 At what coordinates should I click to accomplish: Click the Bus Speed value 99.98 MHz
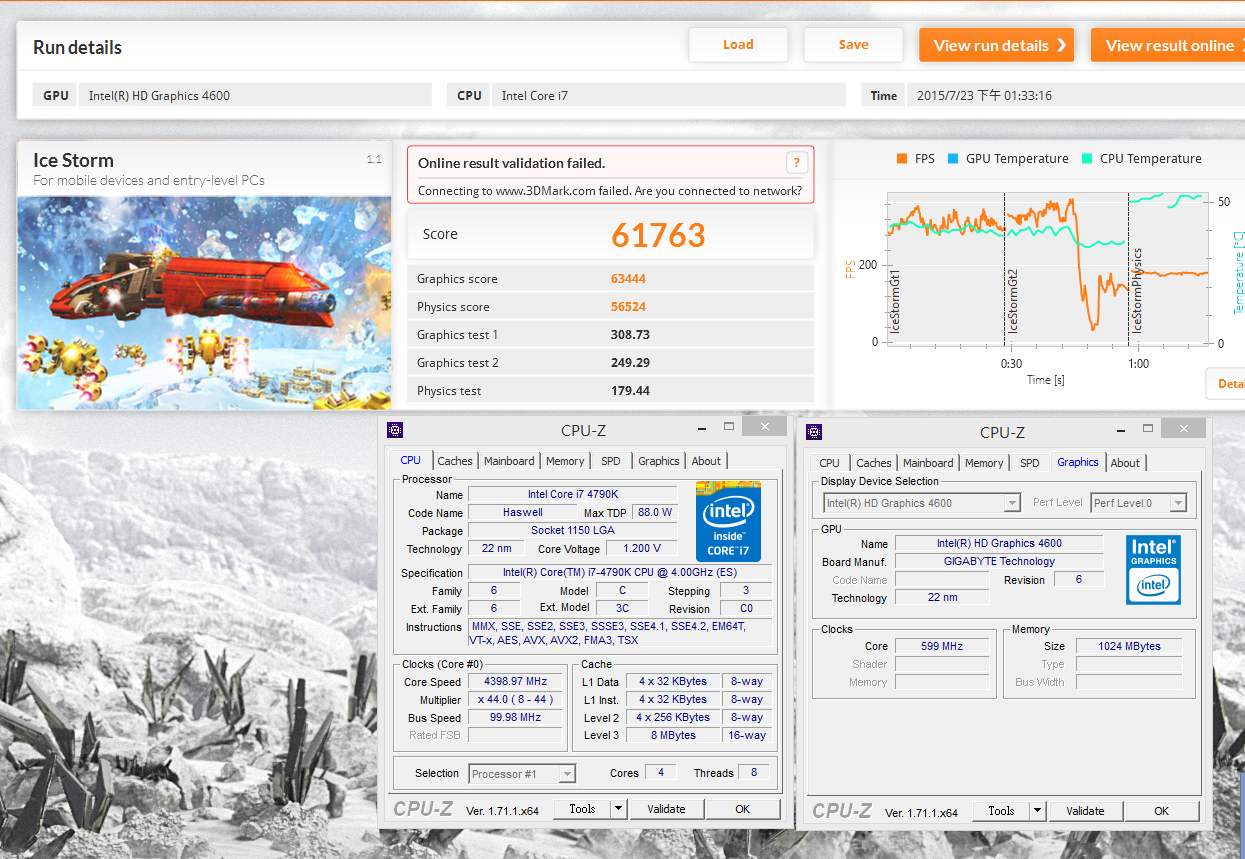point(516,718)
